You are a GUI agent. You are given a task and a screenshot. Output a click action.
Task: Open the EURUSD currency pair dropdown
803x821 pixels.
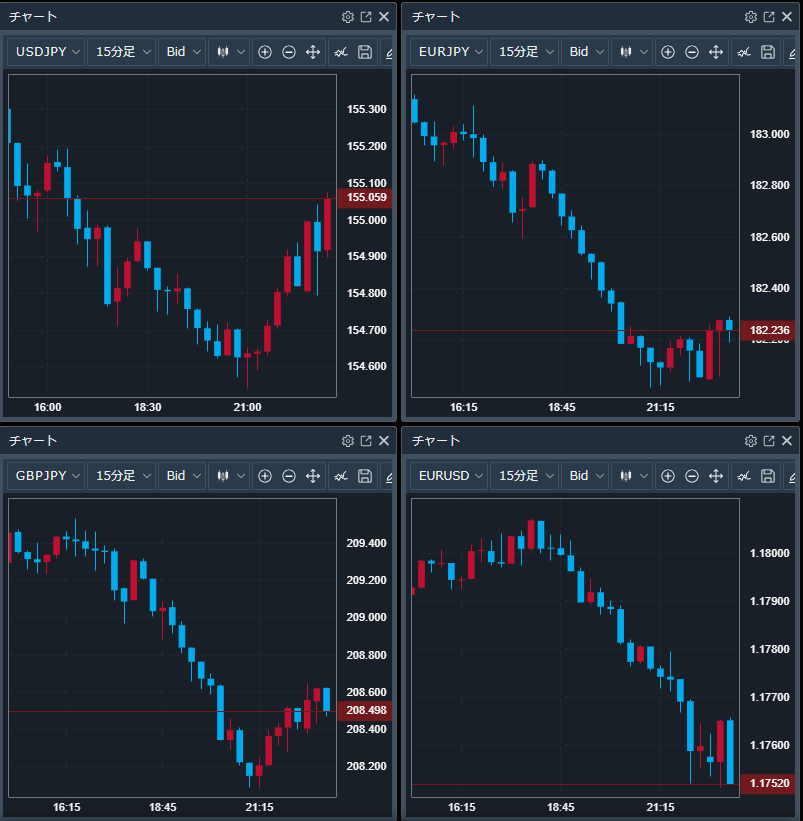(x=450, y=476)
